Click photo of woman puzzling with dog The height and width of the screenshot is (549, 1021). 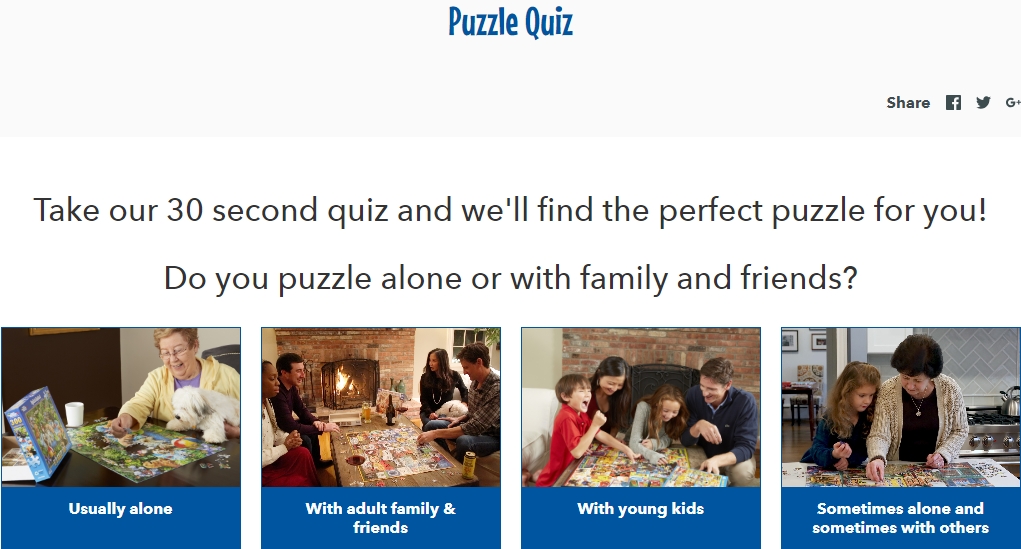(x=120, y=407)
